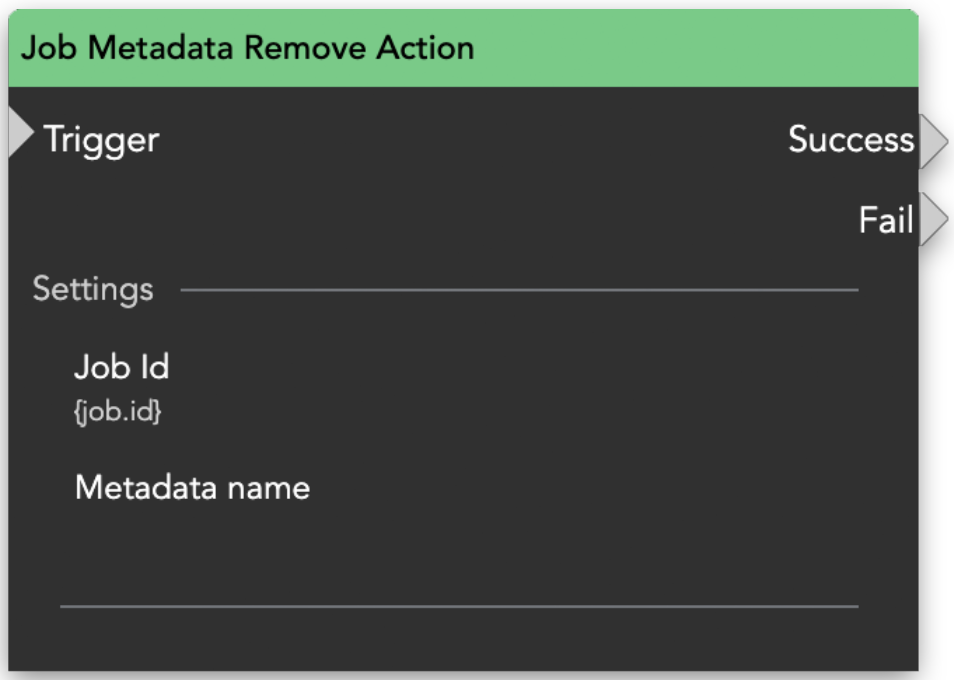The image size is (954, 680).
Task: Click the Settings section label
Action: tap(93, 290)
